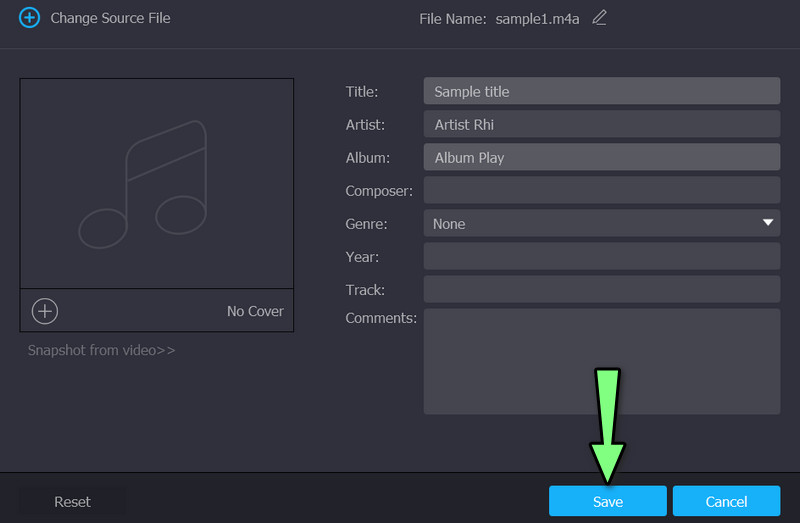Click the Year input field
800x523 pixels.
pos(601,256)
